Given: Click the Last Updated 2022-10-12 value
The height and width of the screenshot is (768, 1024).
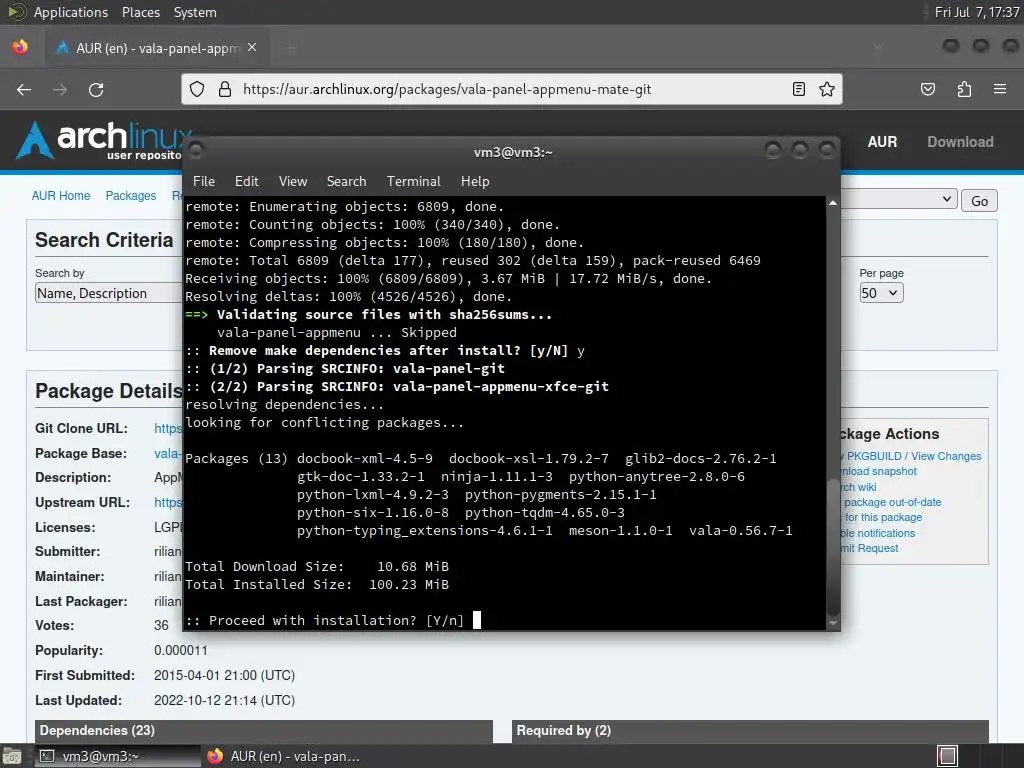Looking at the screenshot, I should (225, 700).
